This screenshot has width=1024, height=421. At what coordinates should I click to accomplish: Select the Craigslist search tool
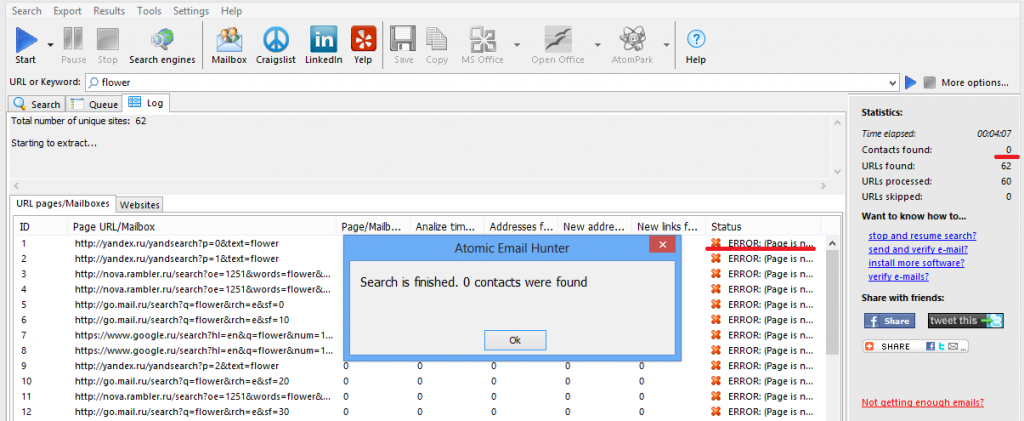click(x=276, y=46)
